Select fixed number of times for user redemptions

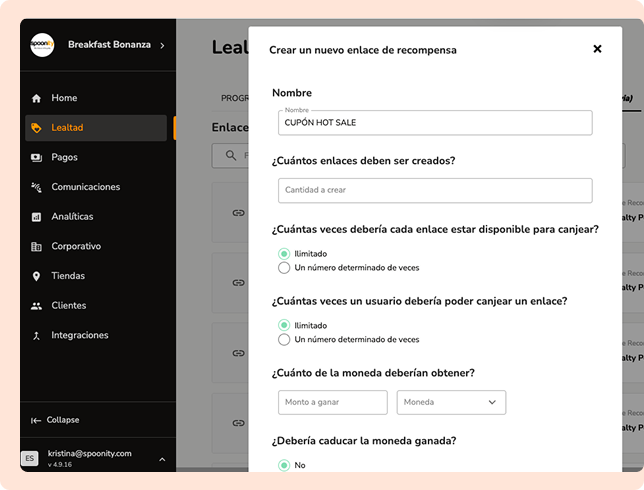click(284, 340)
